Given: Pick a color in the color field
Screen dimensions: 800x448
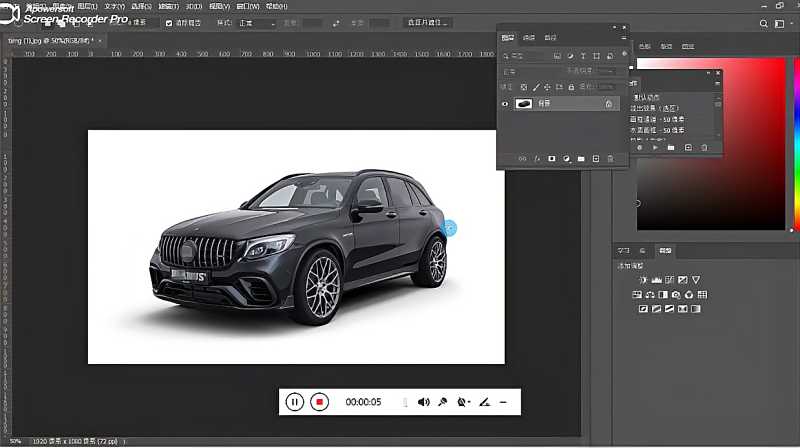Looking at the screenshot, I should (x=711, y=144).
